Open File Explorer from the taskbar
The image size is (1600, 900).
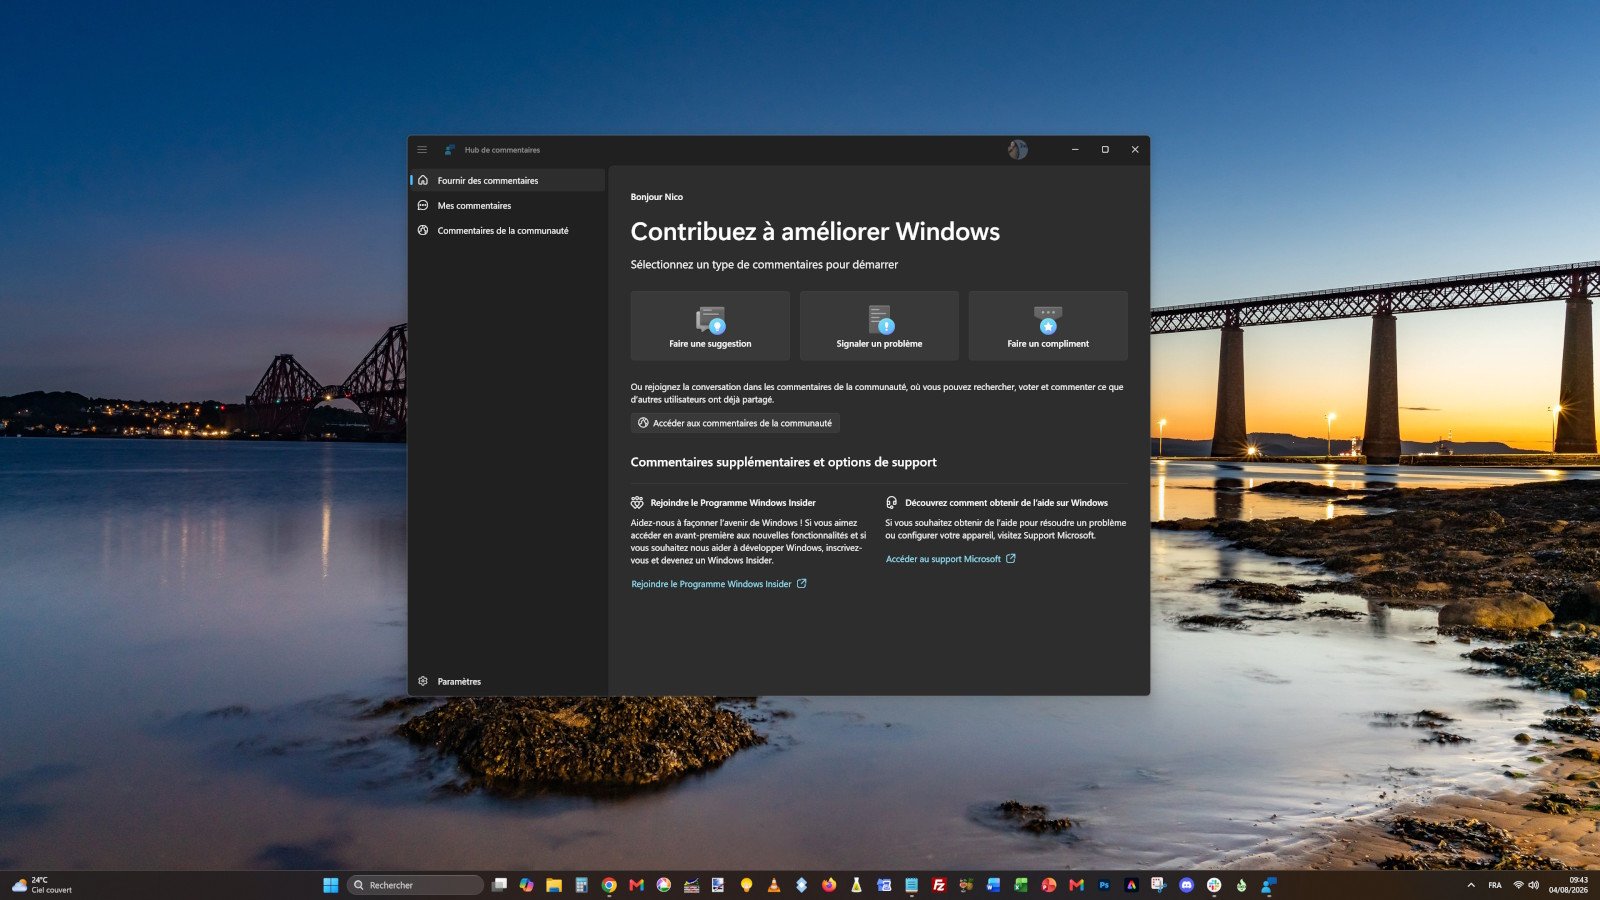tap(554, 885)
